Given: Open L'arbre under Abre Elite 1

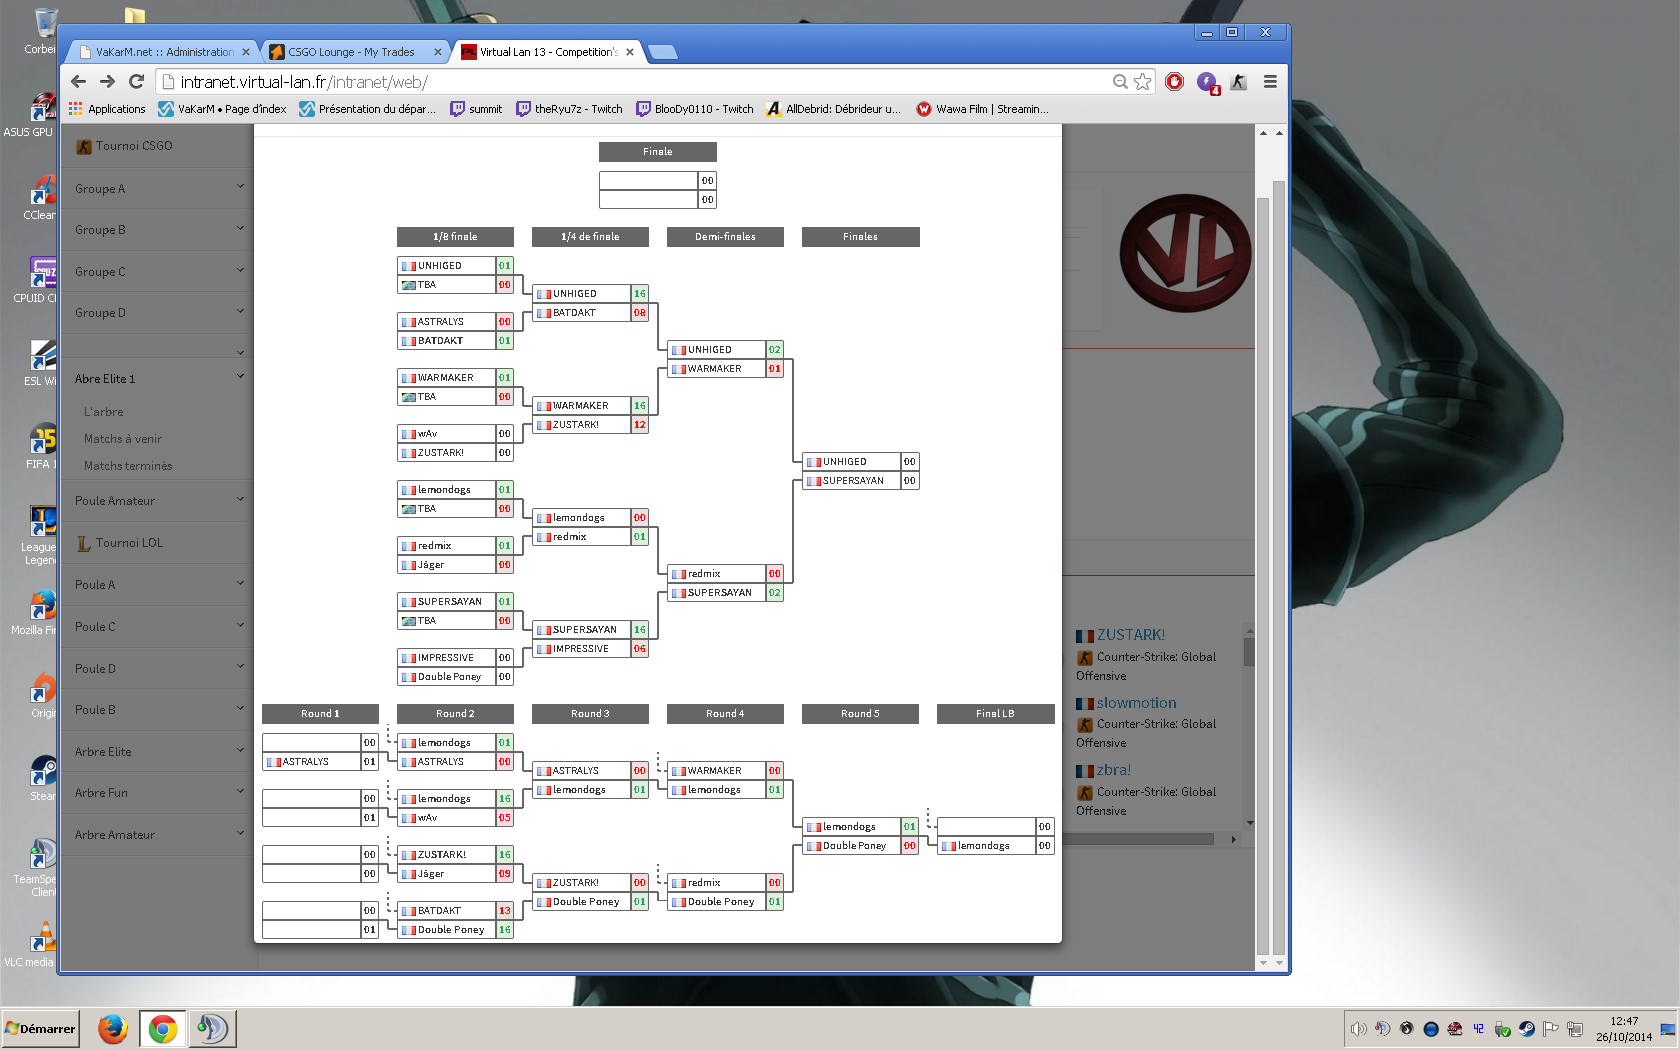Looking at the screenshot, I should (104, 412).
